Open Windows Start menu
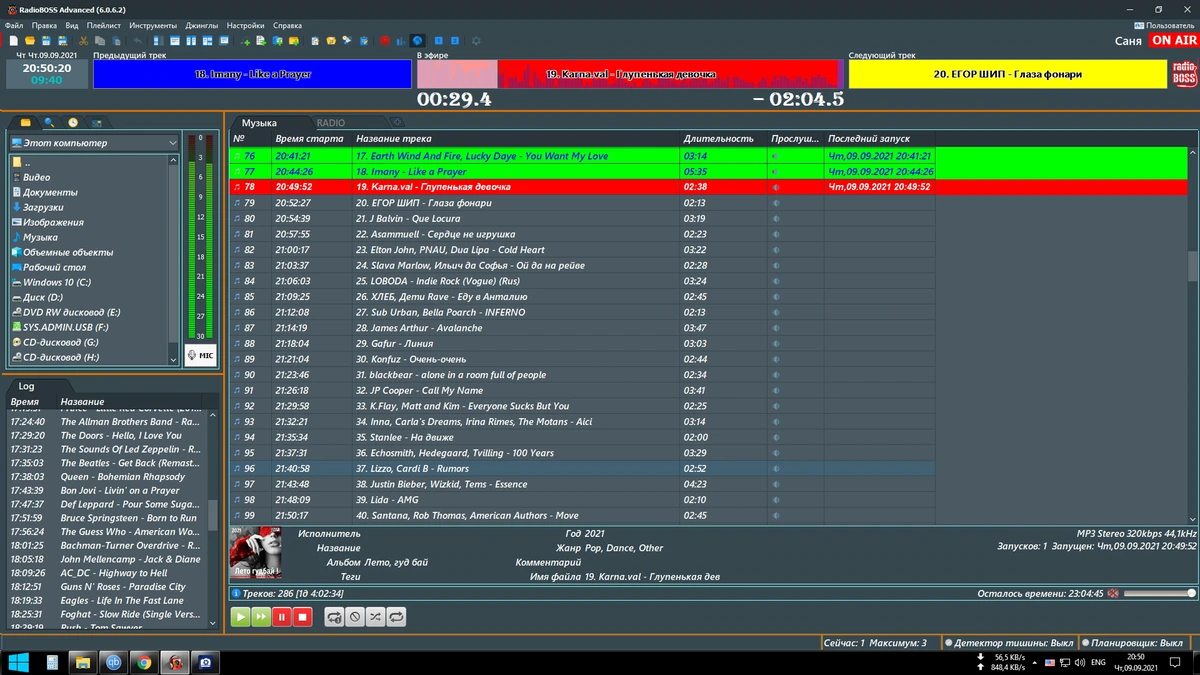Screen dimensions: 1200x675 pyautogui.click(x=19, y=662)
